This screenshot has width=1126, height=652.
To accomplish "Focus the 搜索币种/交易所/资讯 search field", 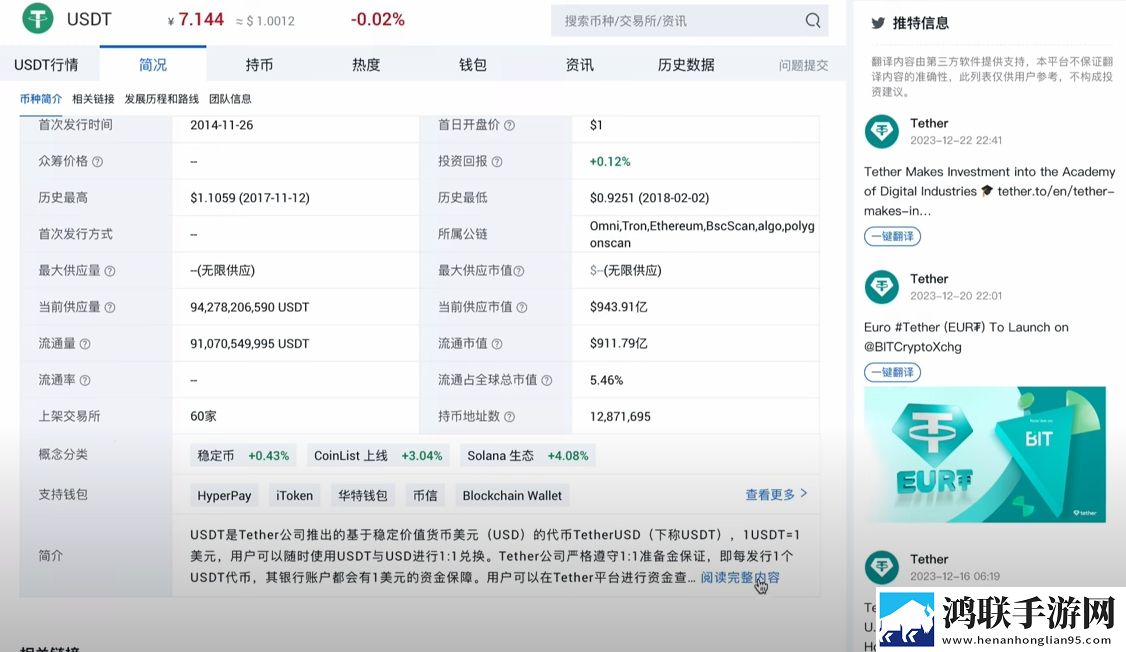I will (689, 20).
